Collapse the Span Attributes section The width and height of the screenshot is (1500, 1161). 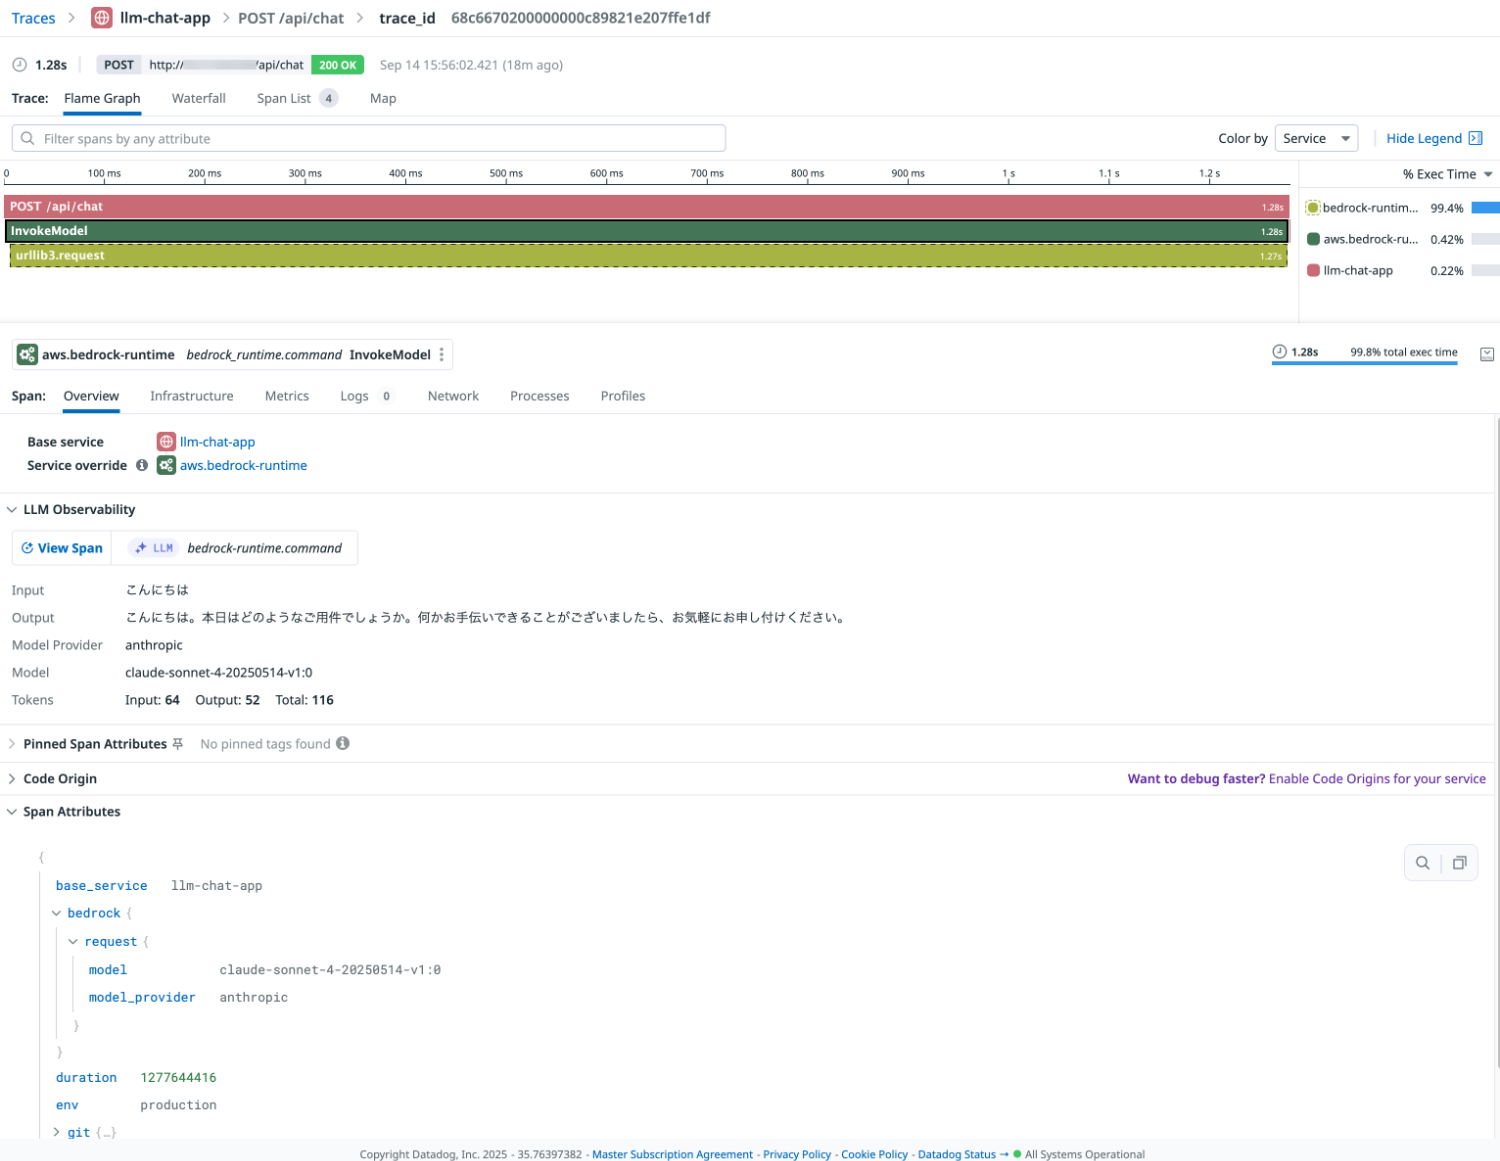(12, 812)
